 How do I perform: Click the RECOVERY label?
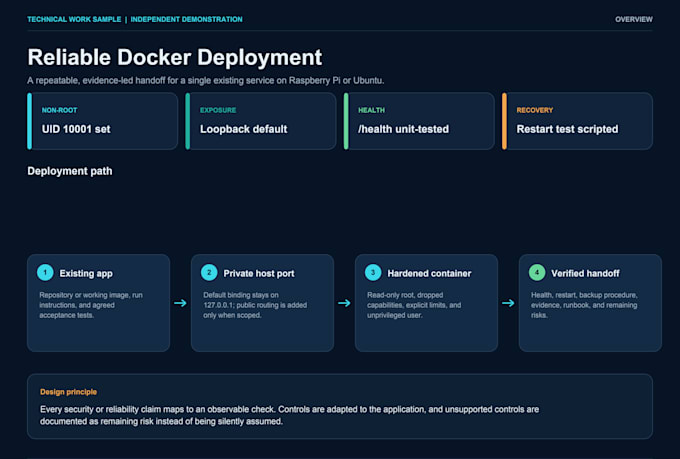click(535, 110)
